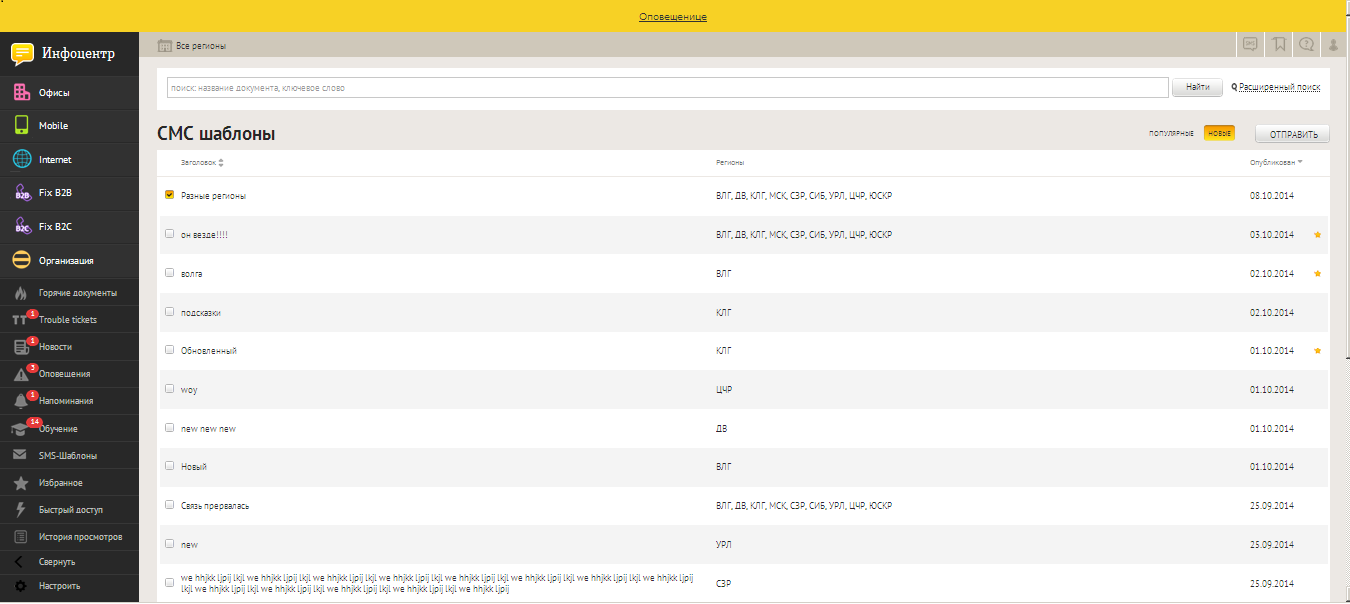Open the Mobile section
This screenshot has height=604, width=1350.
pyautogui.click(x=70, y=126)
